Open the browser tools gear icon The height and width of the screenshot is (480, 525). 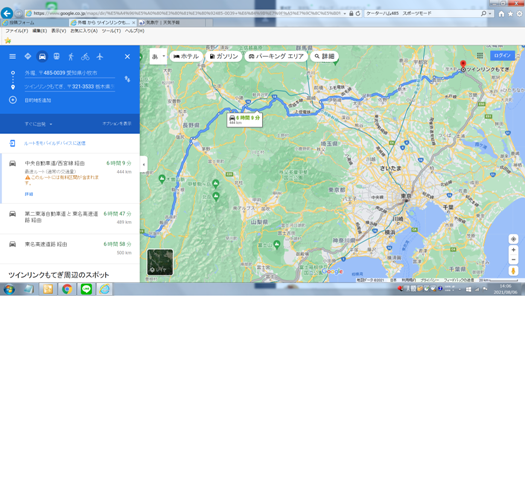520,14
